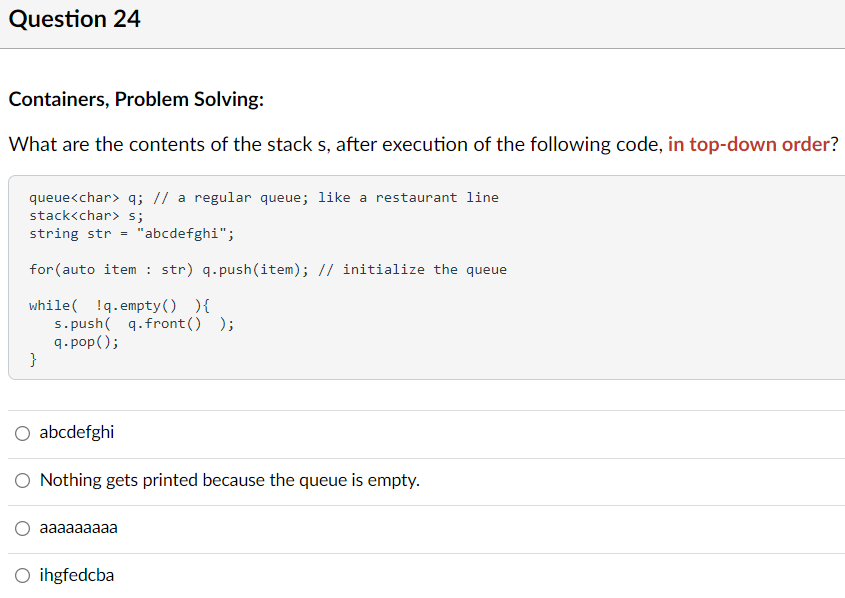Click the Question 24 heading
This screenshot has width=845, height=598.
pyautogui.click(x=74, y=18)
